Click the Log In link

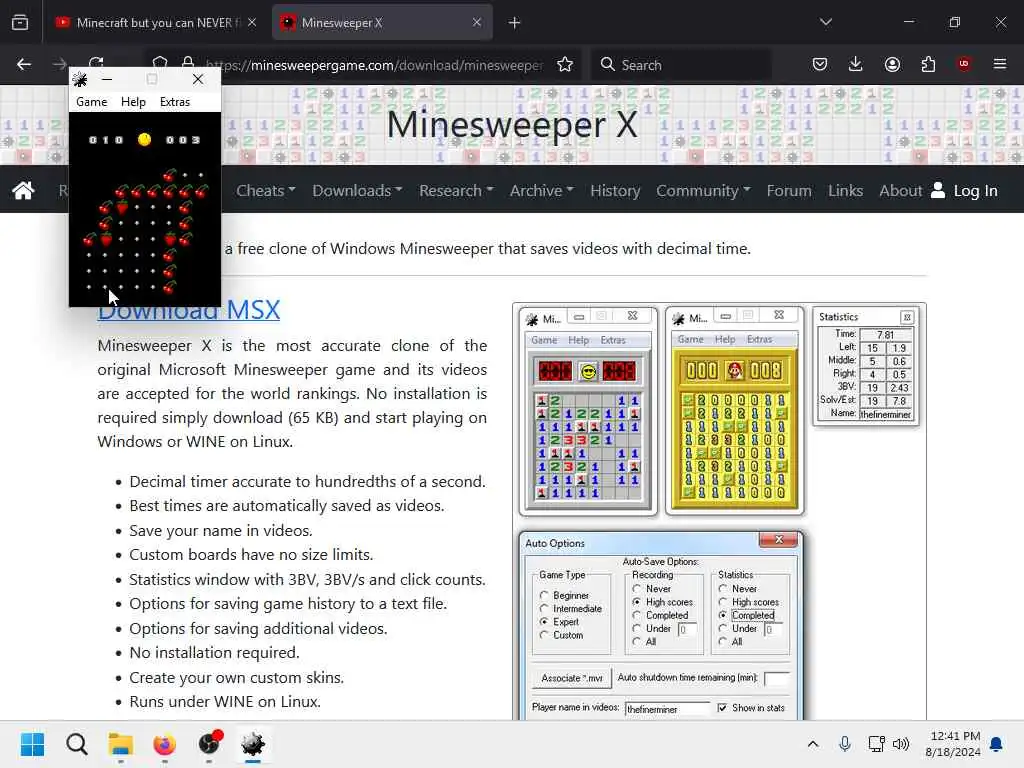click(975, 190)
